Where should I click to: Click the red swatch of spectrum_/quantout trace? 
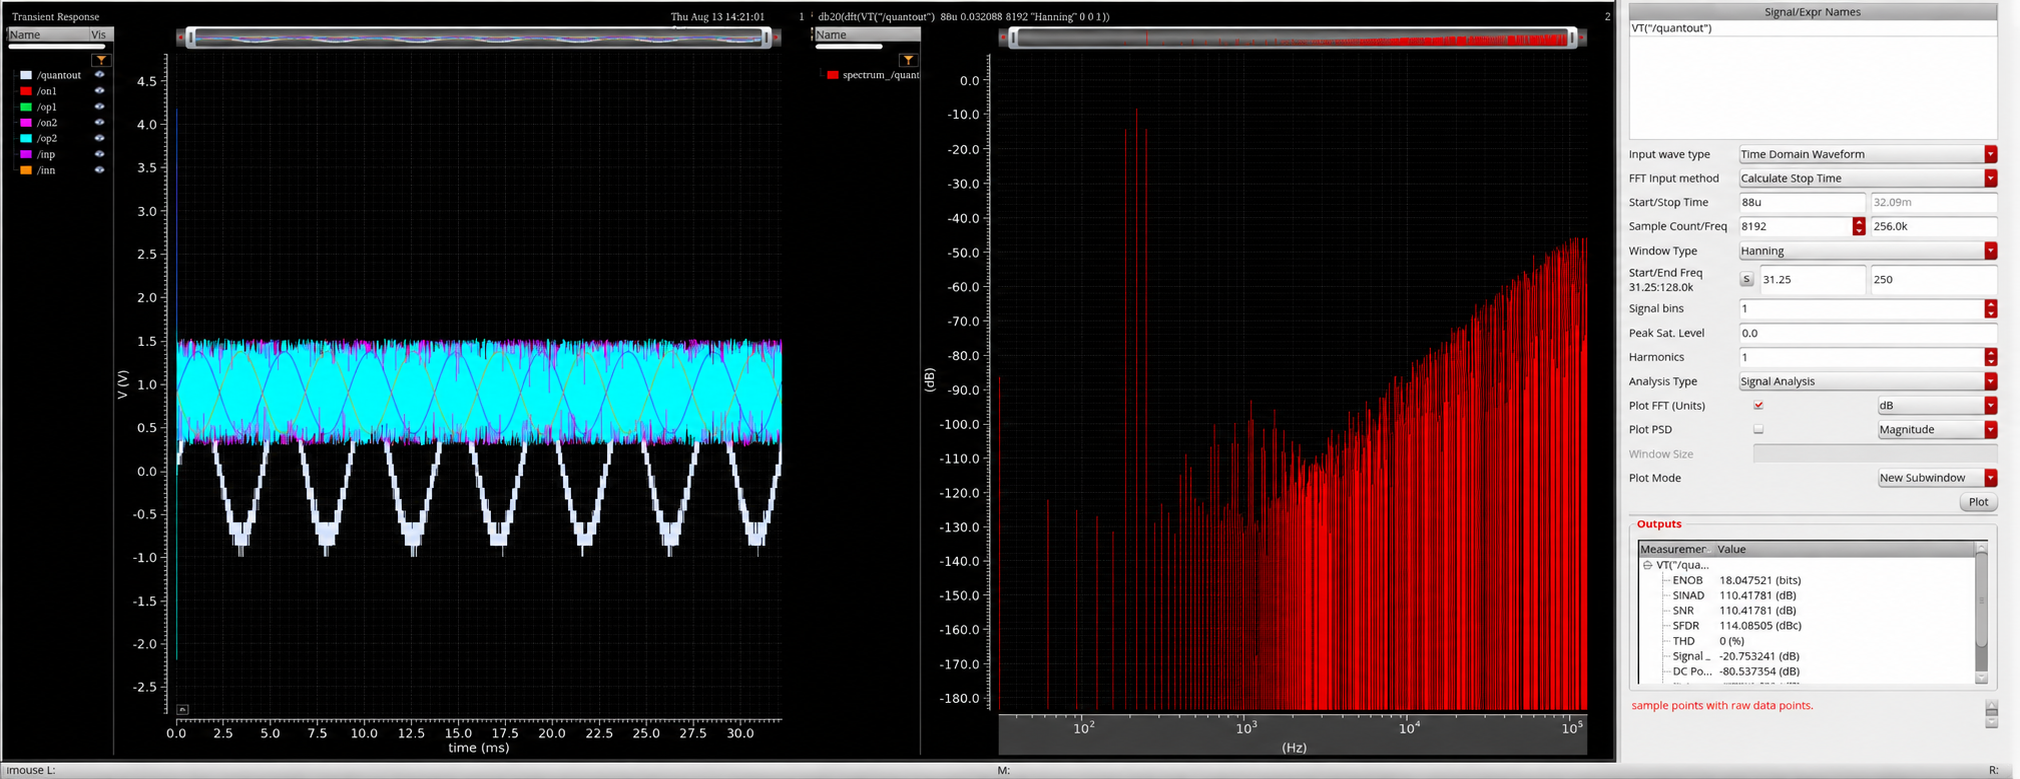tap(832, 75)
